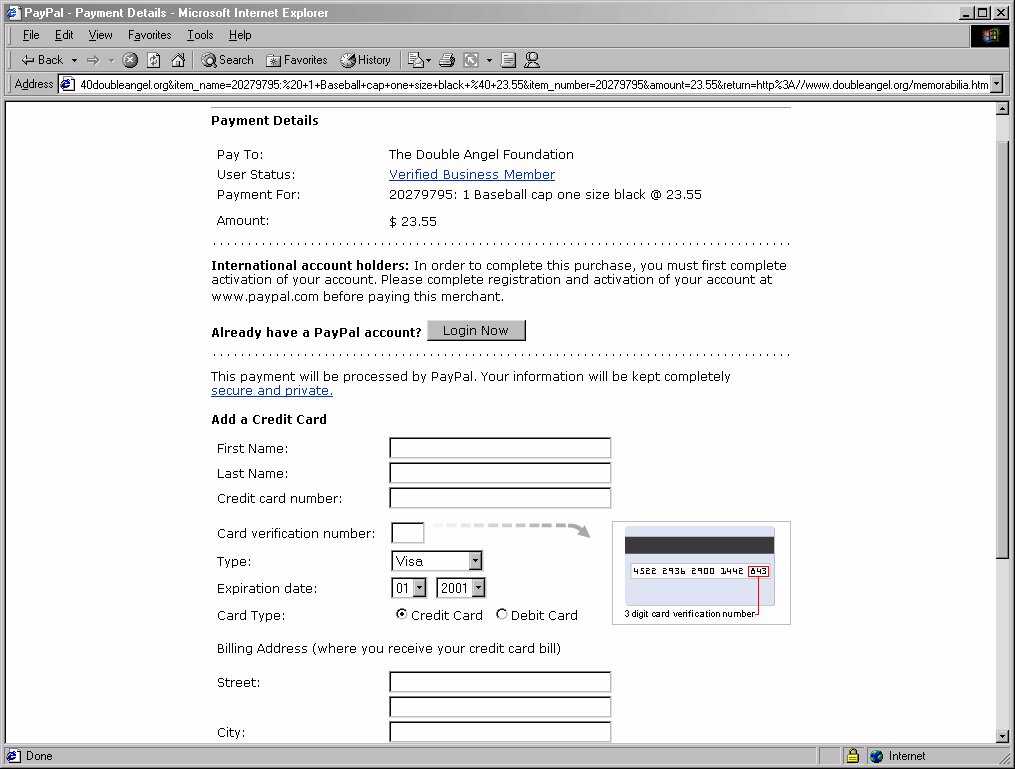This screenshot has height=769, width=1015.
Task: Click the Print toolbar icon
Action: [x=447, y=60]
